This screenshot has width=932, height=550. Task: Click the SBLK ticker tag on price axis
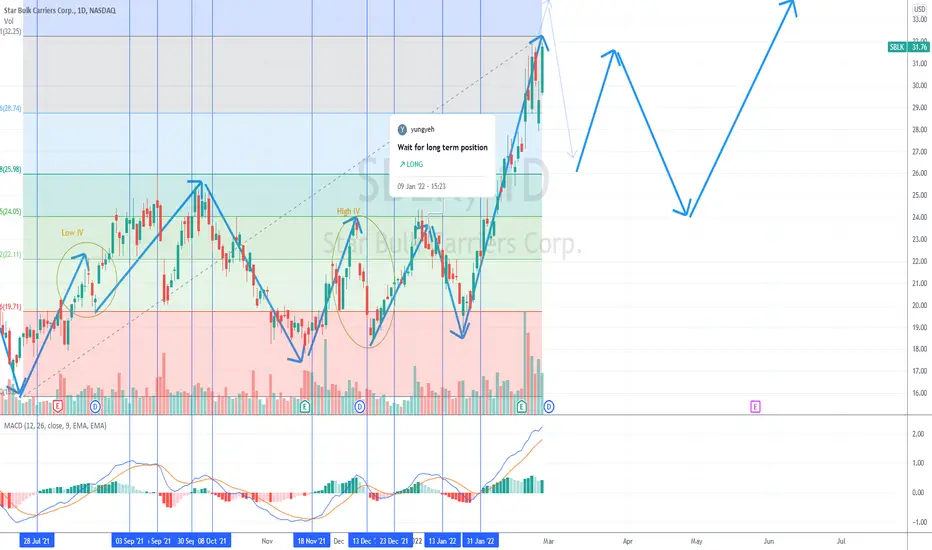coord(896,47)
